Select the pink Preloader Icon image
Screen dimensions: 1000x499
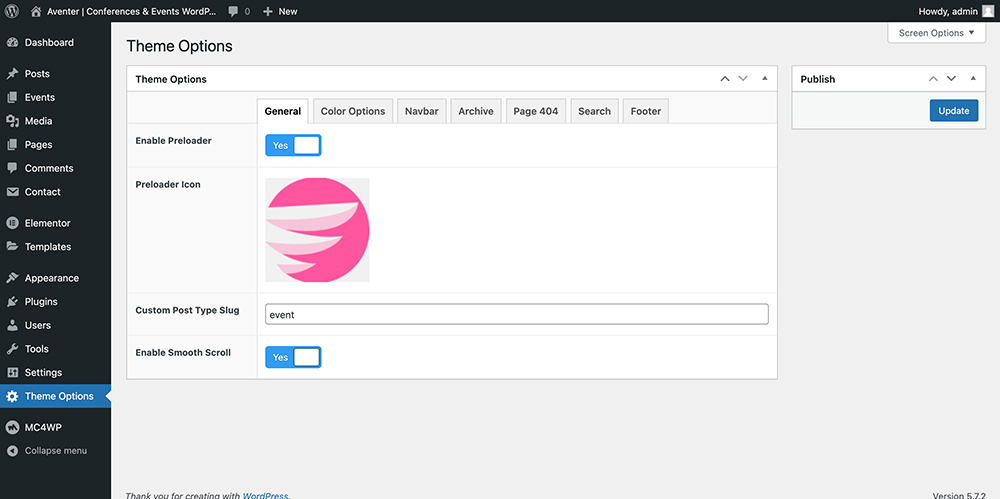317,230
